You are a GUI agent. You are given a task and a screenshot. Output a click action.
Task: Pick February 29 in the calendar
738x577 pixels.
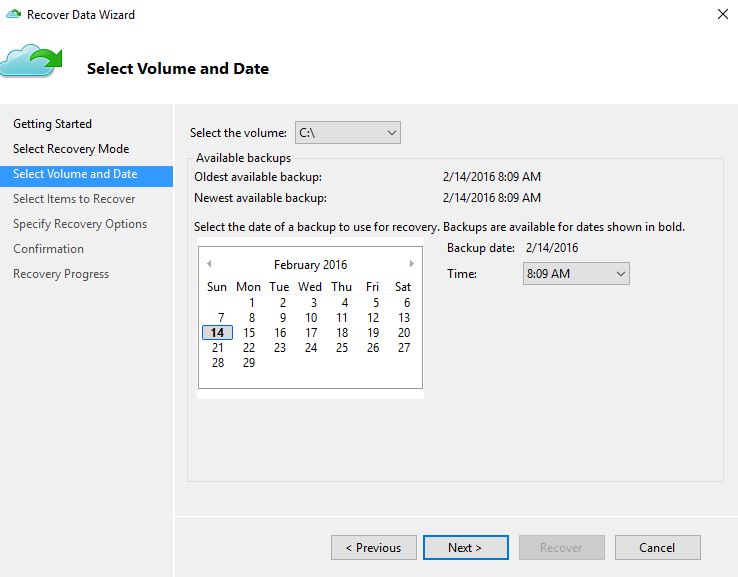(x=249, y=362)
